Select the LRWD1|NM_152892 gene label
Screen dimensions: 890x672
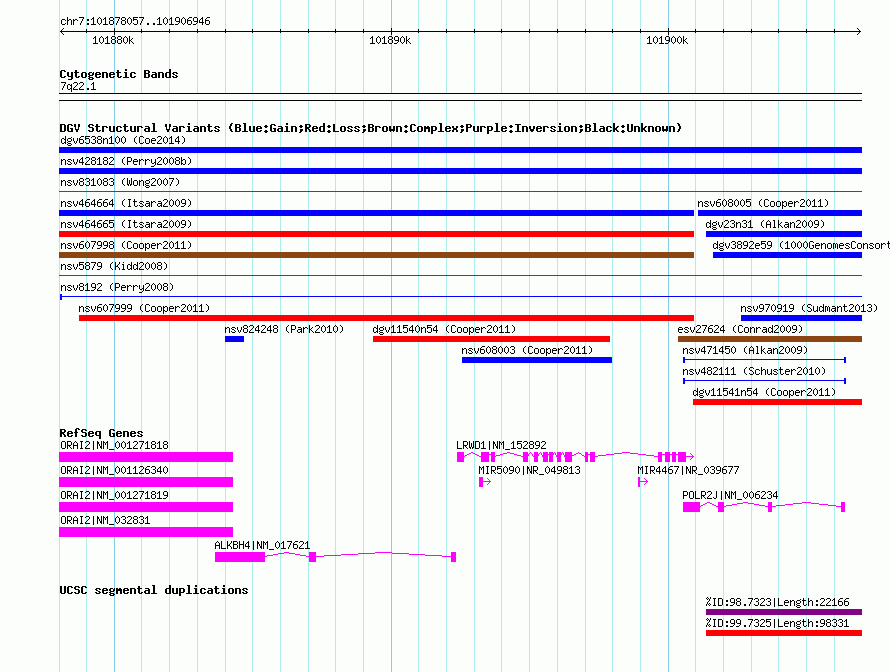(501, 446)
